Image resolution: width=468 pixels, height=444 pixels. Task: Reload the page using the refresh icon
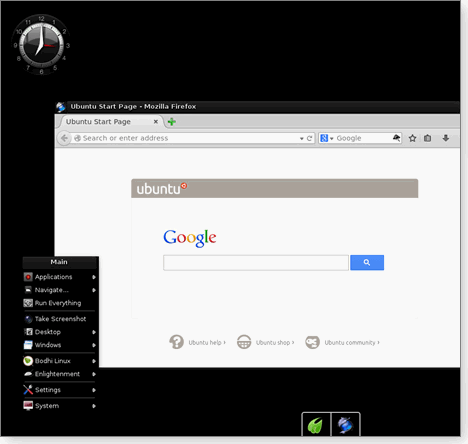309,138
